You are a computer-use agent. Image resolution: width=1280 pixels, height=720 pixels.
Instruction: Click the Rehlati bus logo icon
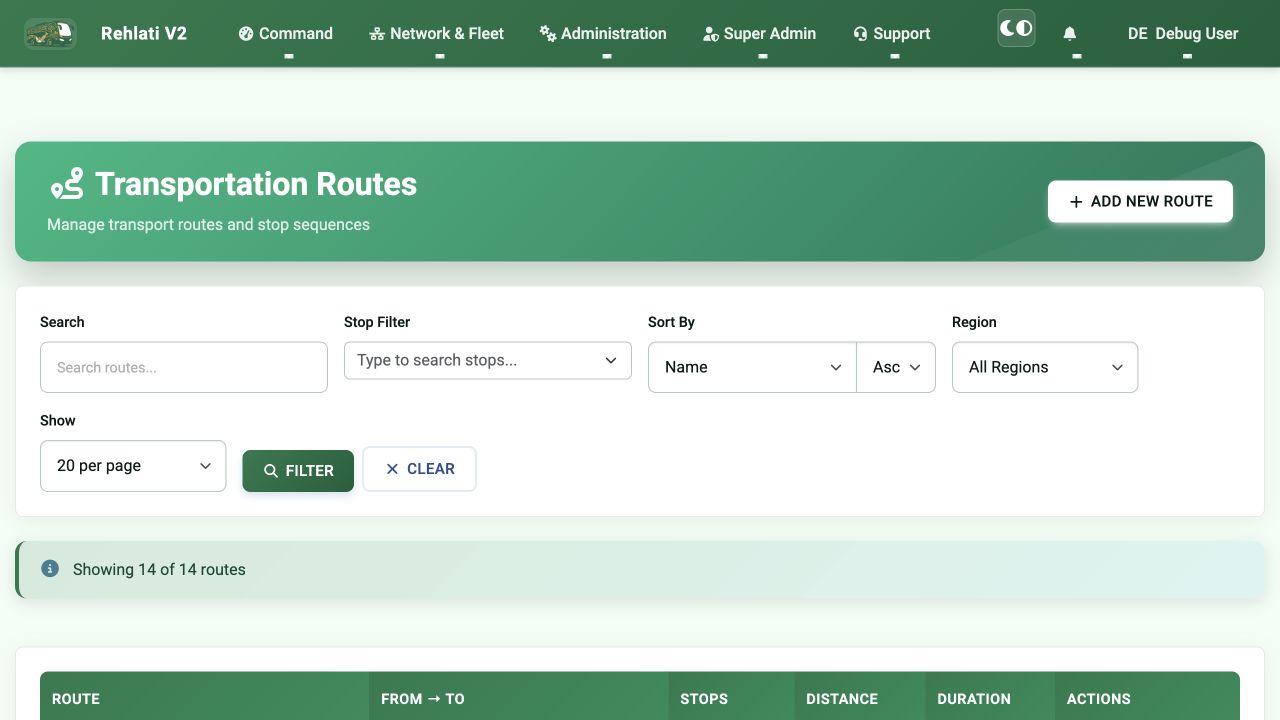click(x=50, y=33)
